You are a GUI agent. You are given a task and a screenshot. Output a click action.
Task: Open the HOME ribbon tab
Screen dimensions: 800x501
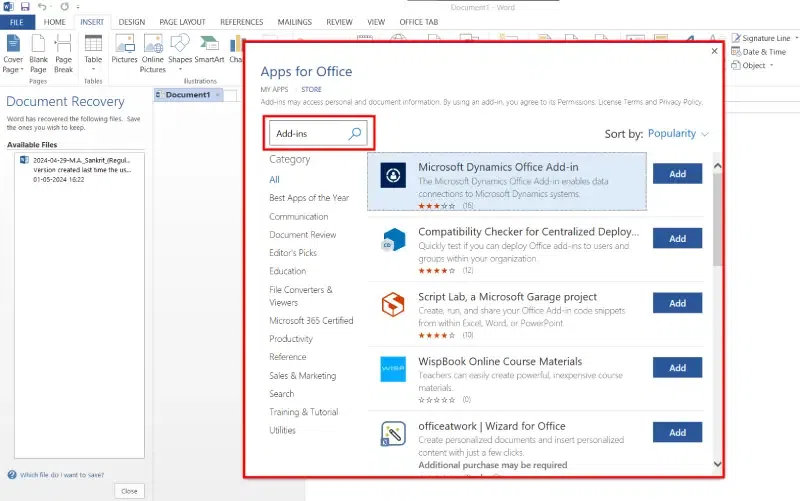click(55, 22)
